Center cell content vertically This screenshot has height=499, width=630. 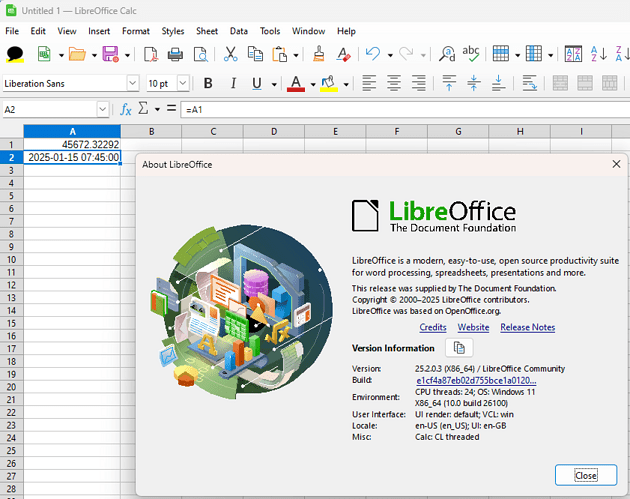(474, 83)
